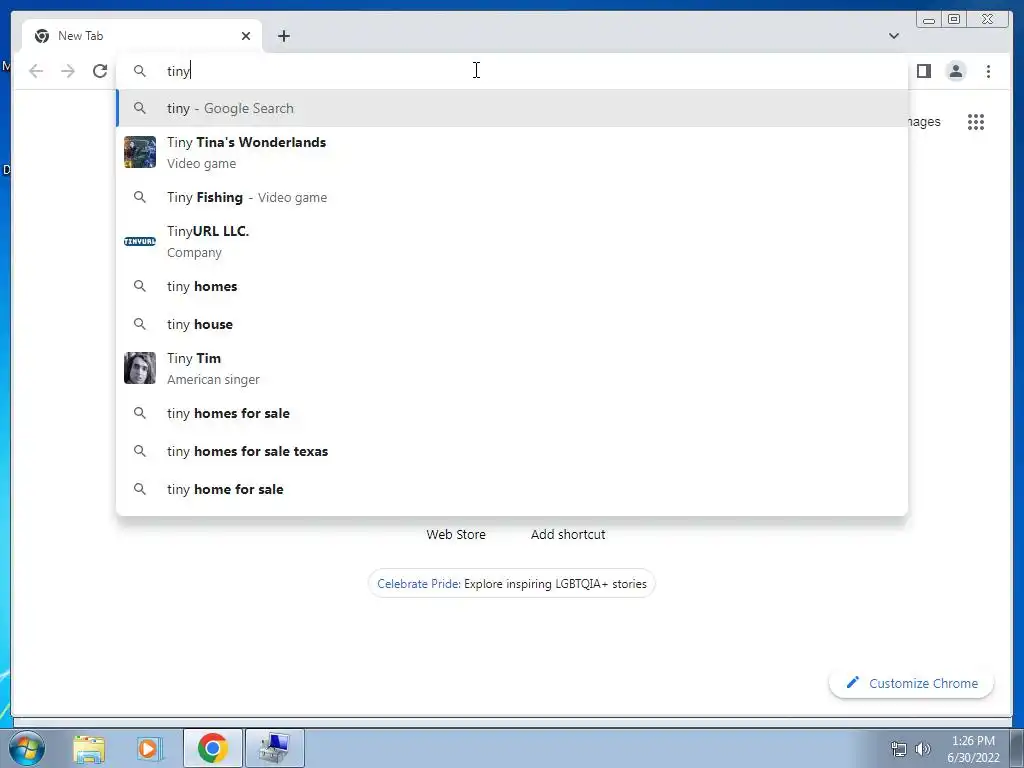Click search icon beside 'tiny homes'

click(x=140, y=286)
